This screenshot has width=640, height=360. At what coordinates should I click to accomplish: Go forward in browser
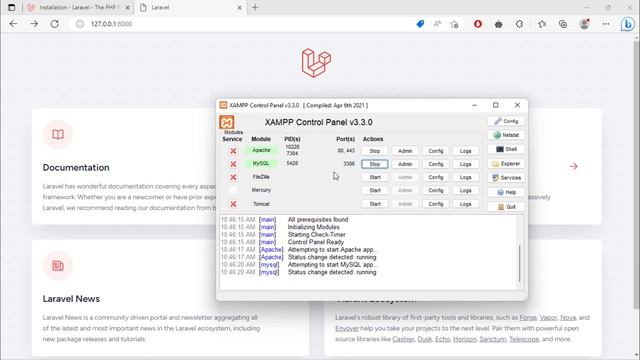(x=34, y=24)
